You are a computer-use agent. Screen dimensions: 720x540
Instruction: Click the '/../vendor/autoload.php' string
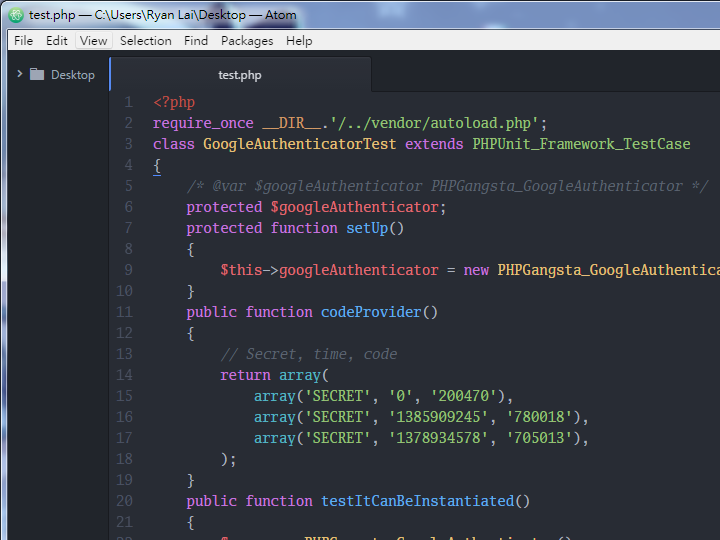pyautogui.click(x=434, y=123)
